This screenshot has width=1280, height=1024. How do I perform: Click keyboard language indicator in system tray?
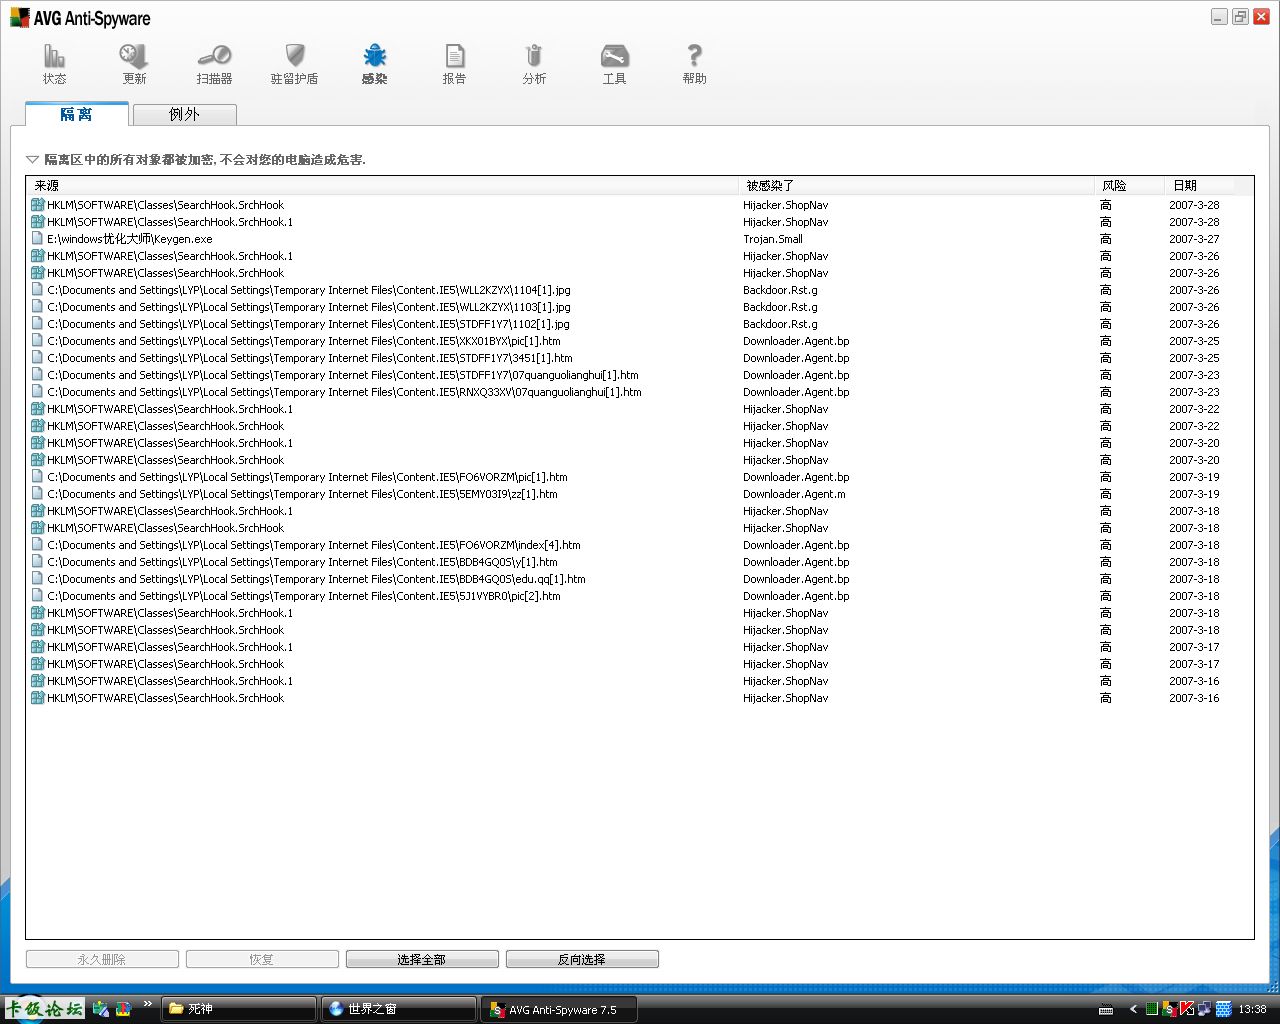[x=1106, y=1009]
